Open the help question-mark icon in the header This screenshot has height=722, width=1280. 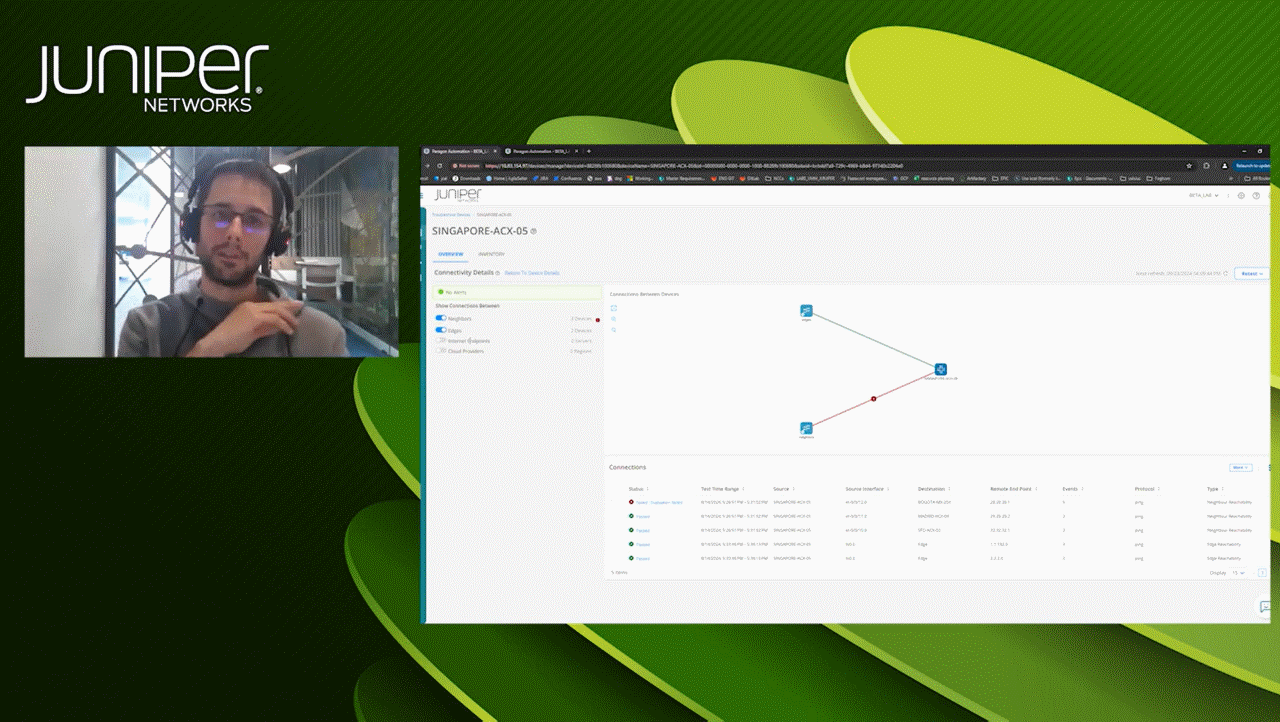pyautogui.click(x=1256, y=195)
